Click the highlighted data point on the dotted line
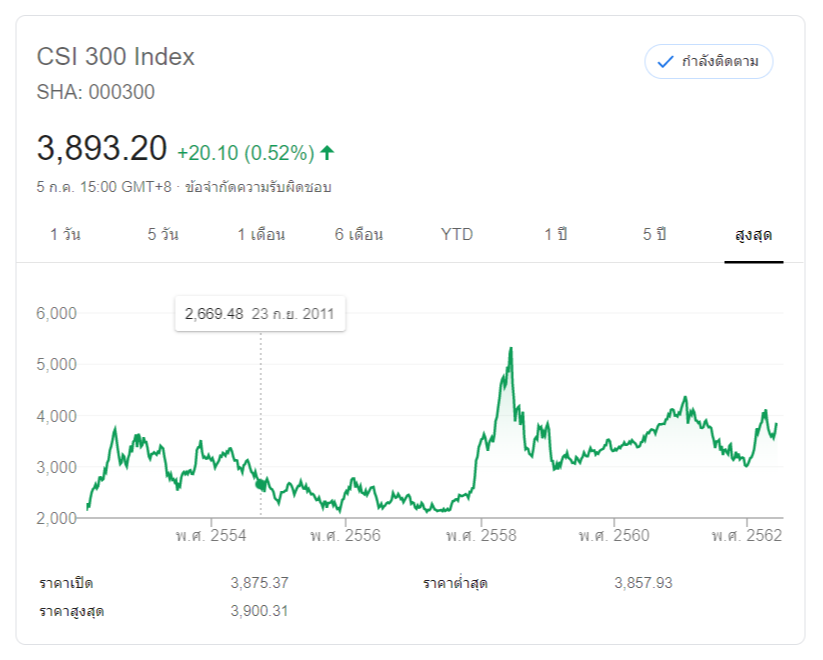The height and width of the screenshot is (660, 823). pyautogui.click(x=262, y=484)
